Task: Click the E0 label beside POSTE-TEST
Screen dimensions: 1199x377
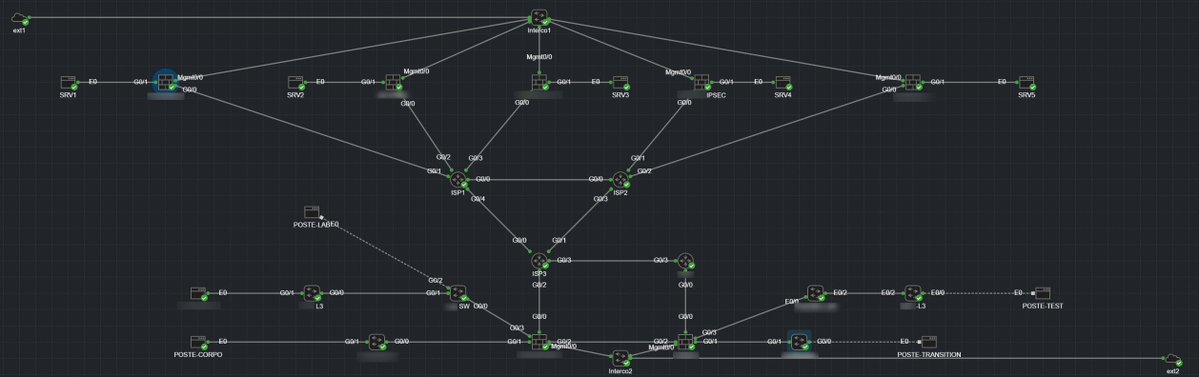Action: point(1019,293)
